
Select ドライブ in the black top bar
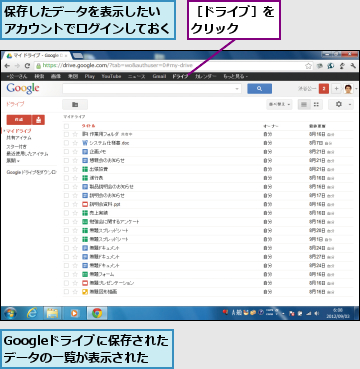(180, 76)
